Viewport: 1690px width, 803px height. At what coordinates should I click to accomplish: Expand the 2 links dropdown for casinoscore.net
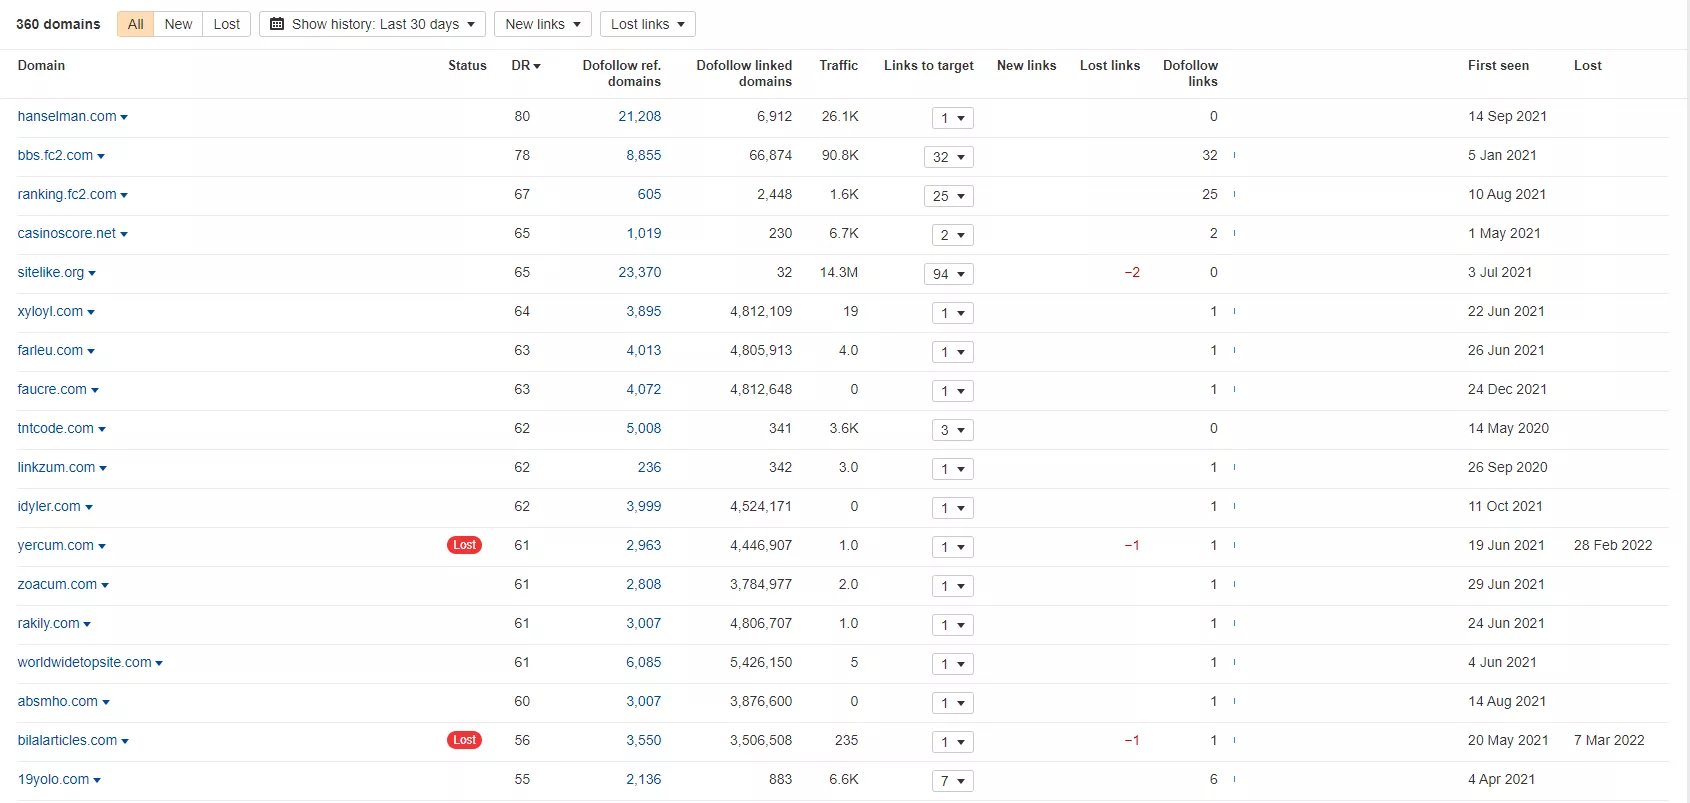coord(953,235)
